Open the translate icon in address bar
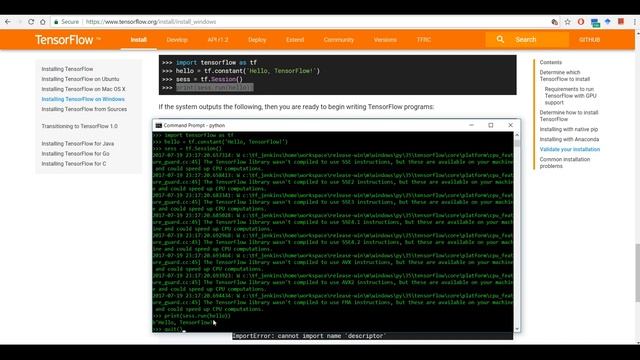This screenshot has width=640, height=360. [554, 22]
